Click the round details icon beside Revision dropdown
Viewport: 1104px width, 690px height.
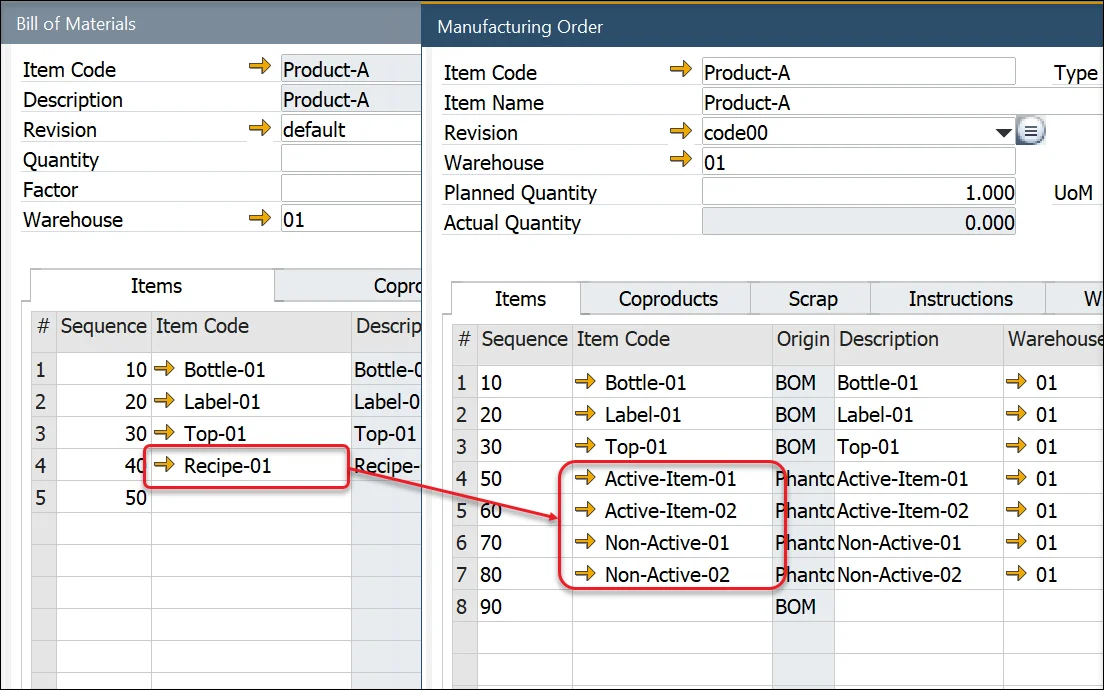click(1031, 131)
